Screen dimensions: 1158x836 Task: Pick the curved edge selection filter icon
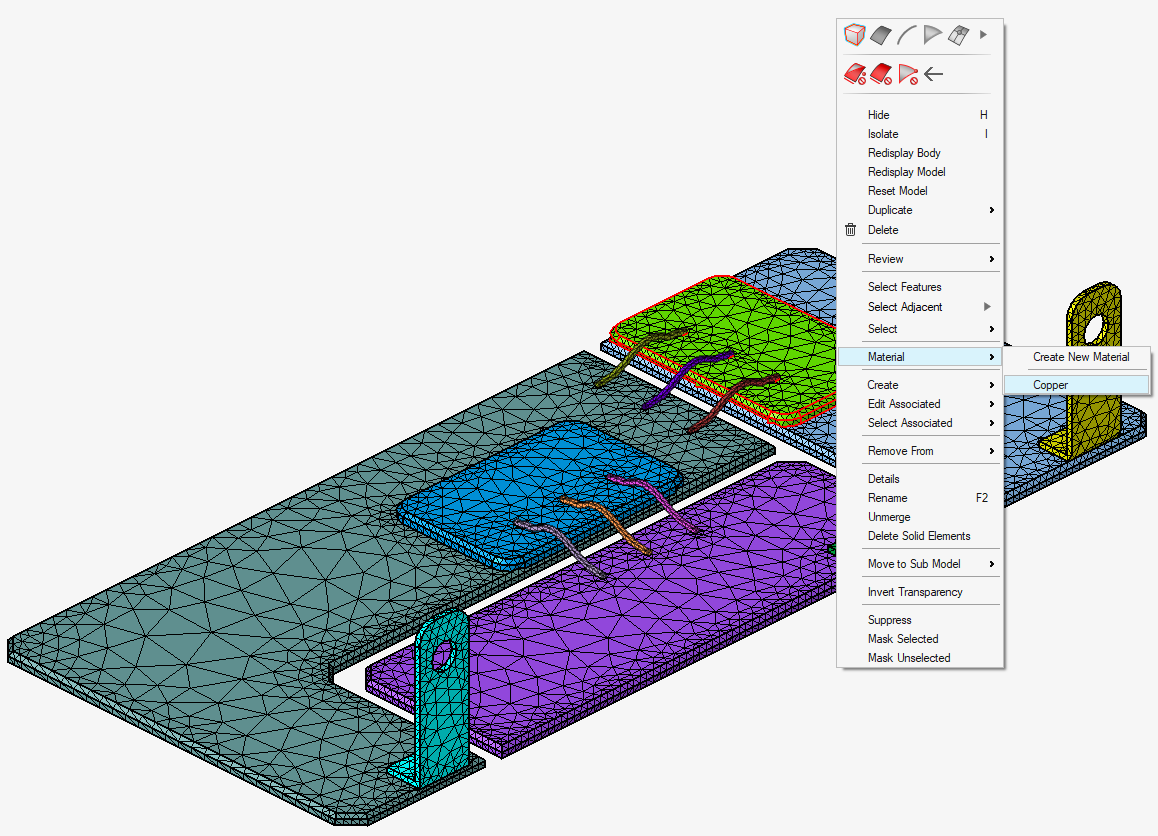tap(906, 35)
